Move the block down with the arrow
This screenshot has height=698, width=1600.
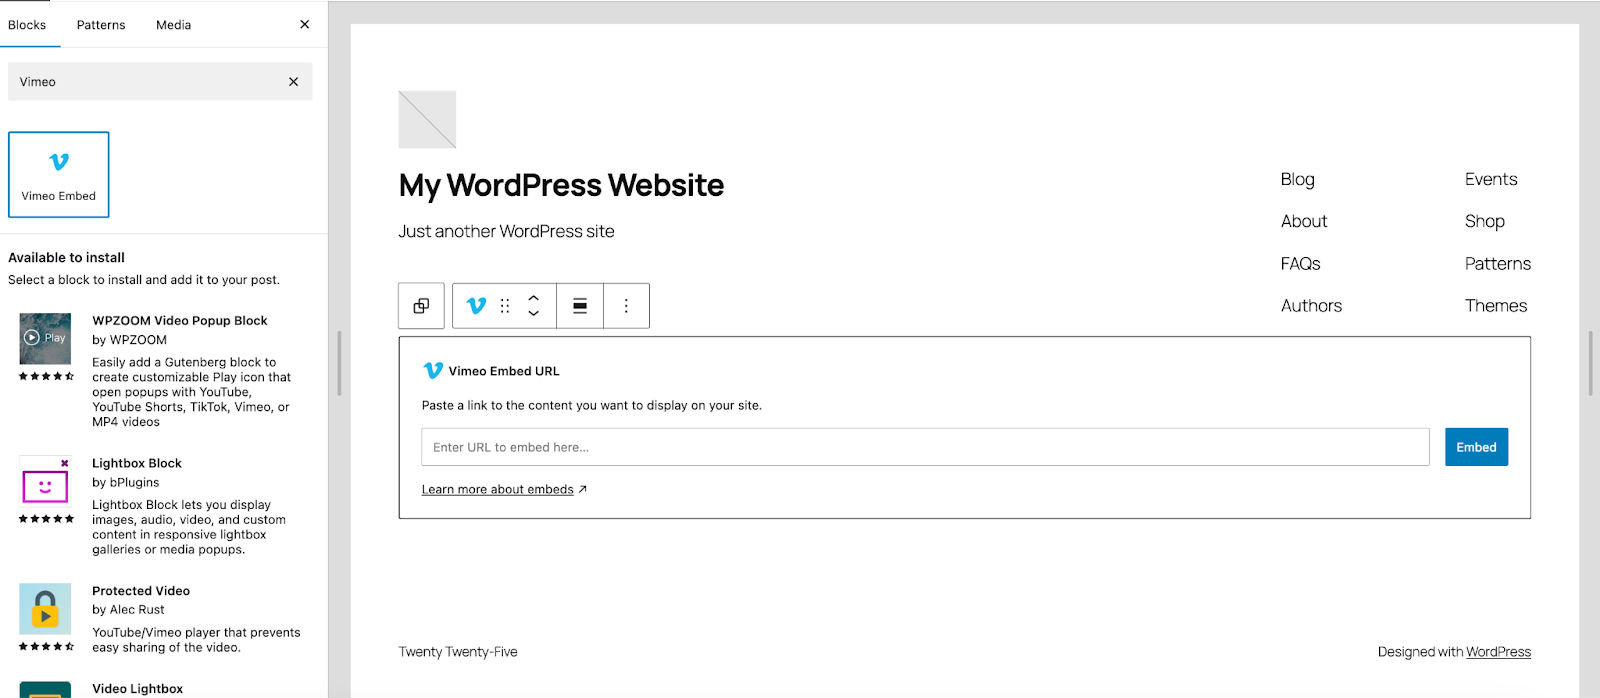pyautogui.click(x=534, y=313)
